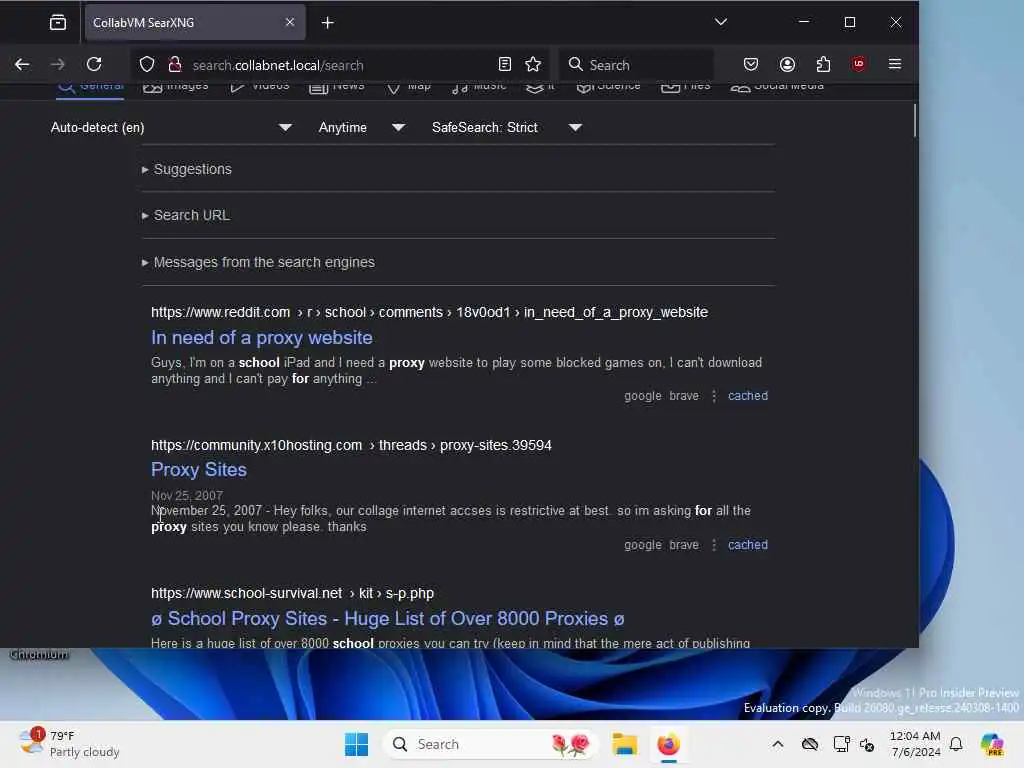This screenshot has height=768, width=1024.
Task: Expand Messages from the search engines
Action: click(x=259, y=263)
